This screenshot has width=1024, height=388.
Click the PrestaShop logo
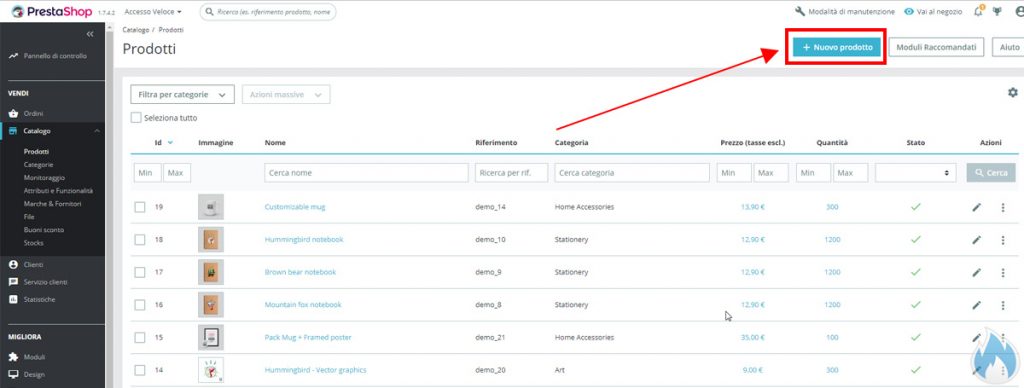pos(52,12)
